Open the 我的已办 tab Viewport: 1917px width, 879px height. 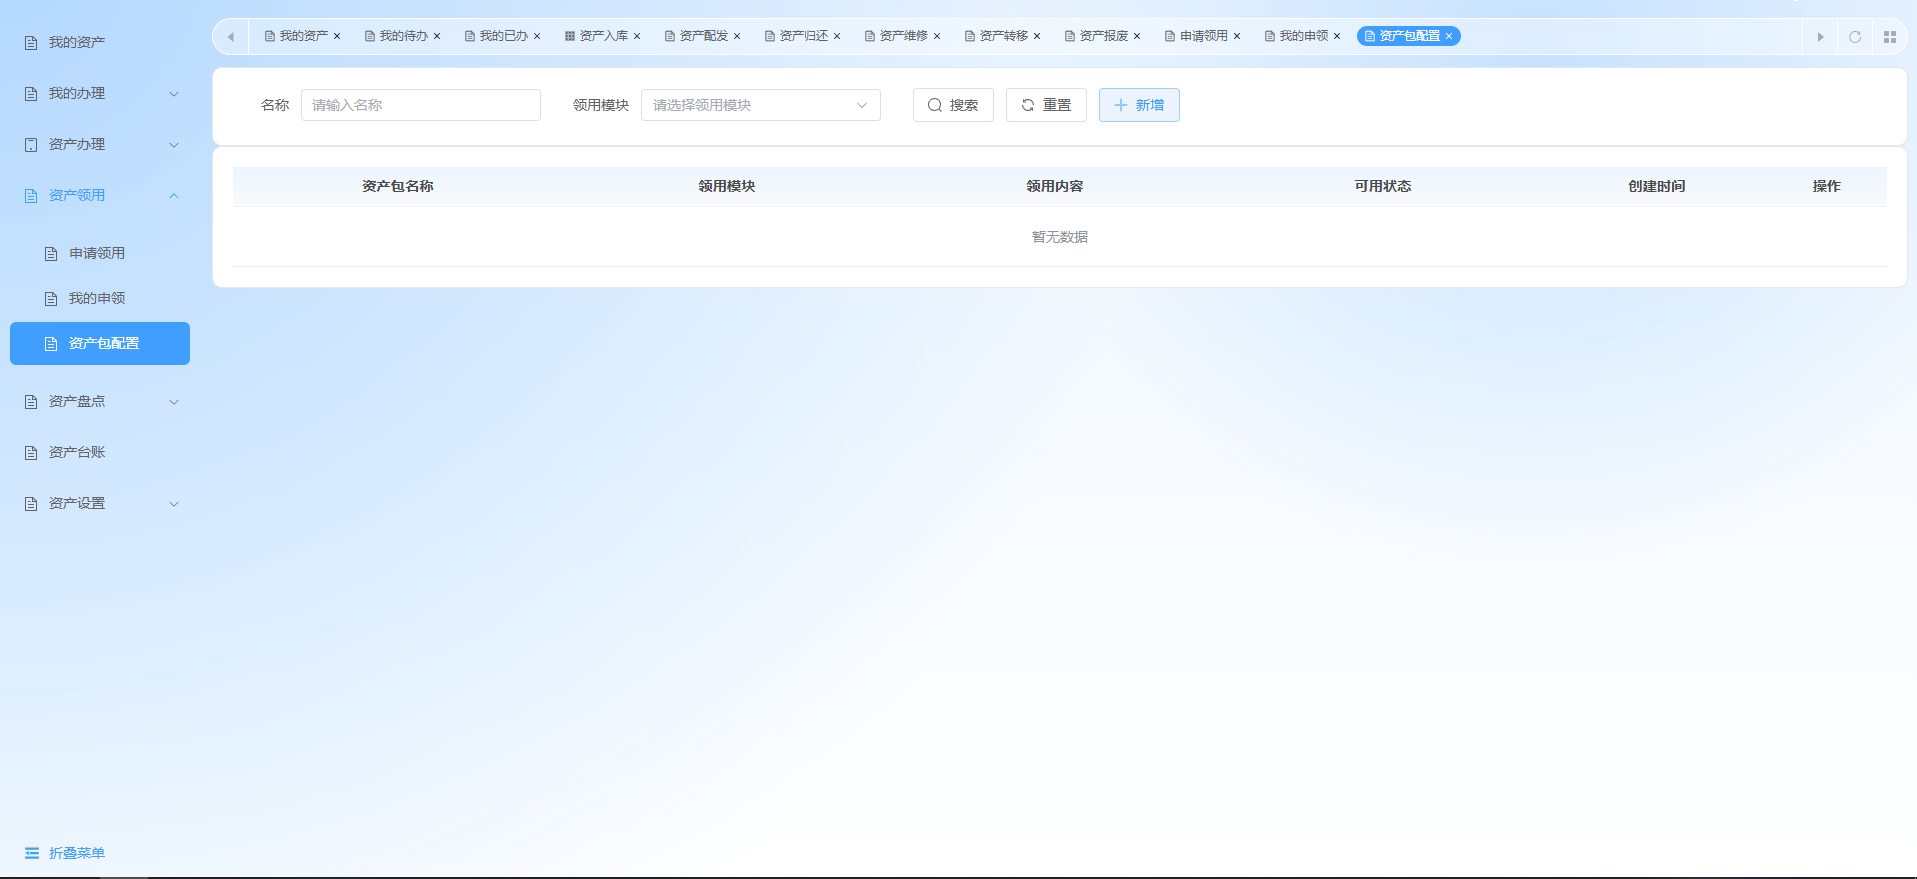click(x=503, y=36)
